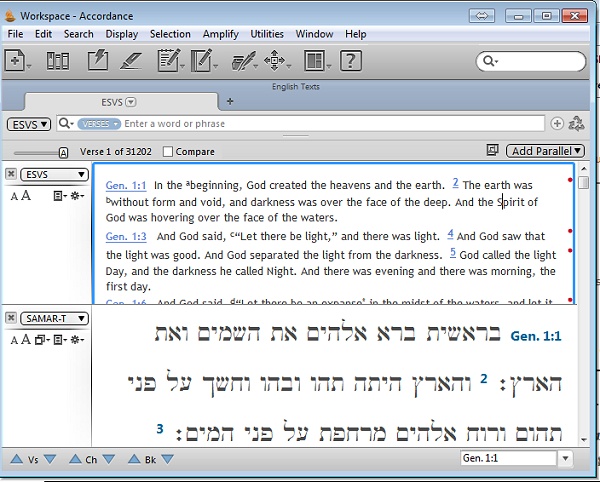Image resolution: width=600 pixels, height=482 pixels.
Task: Open the Edit menu
Action: [43, 34]
